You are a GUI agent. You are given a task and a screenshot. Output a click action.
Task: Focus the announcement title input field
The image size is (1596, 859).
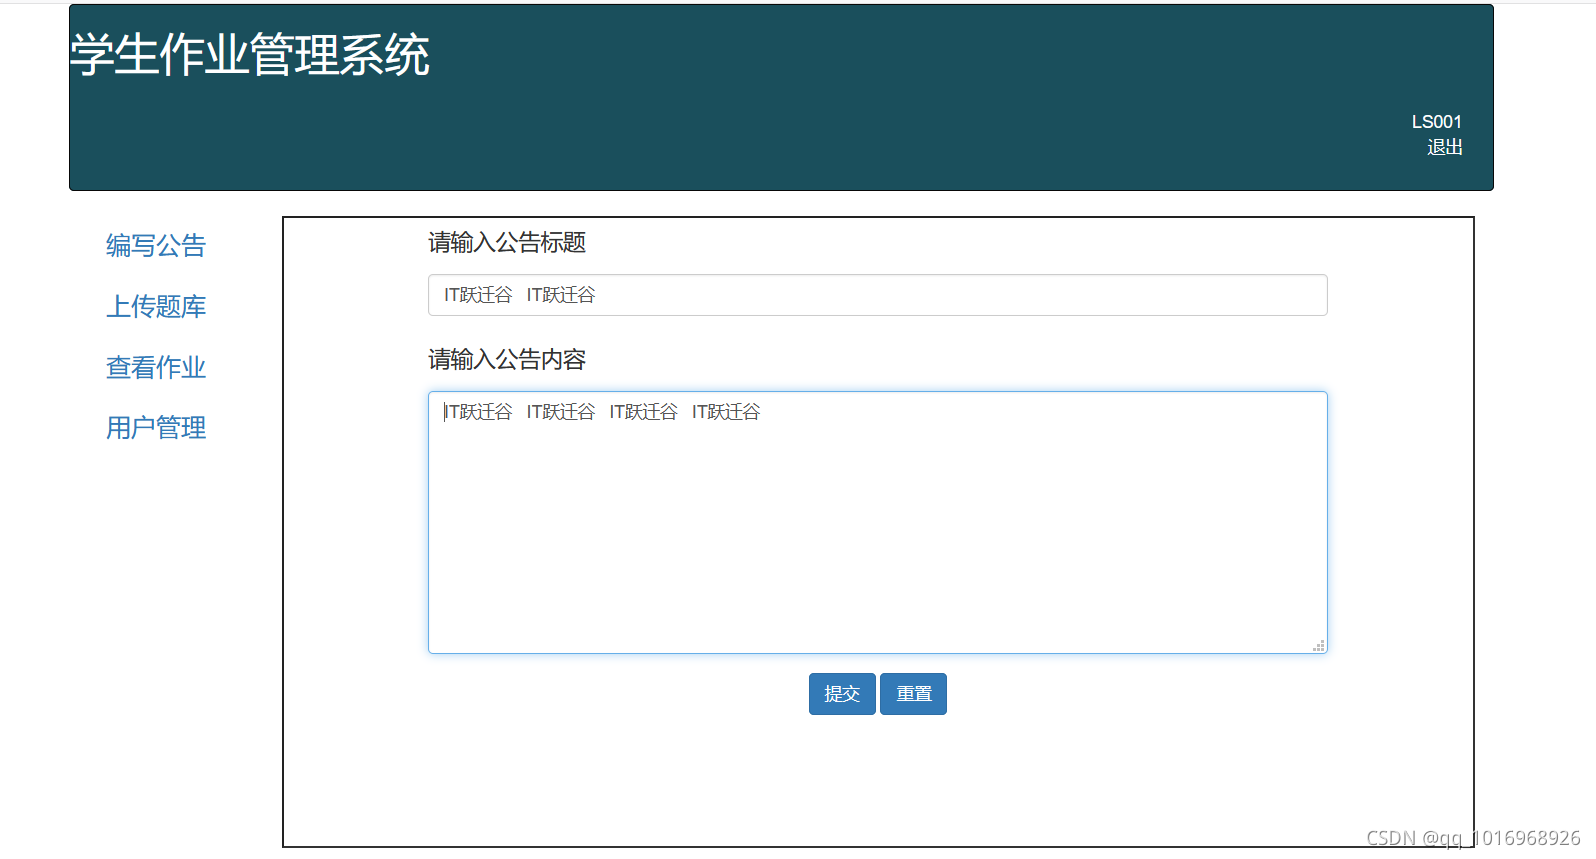coord(878,295)
